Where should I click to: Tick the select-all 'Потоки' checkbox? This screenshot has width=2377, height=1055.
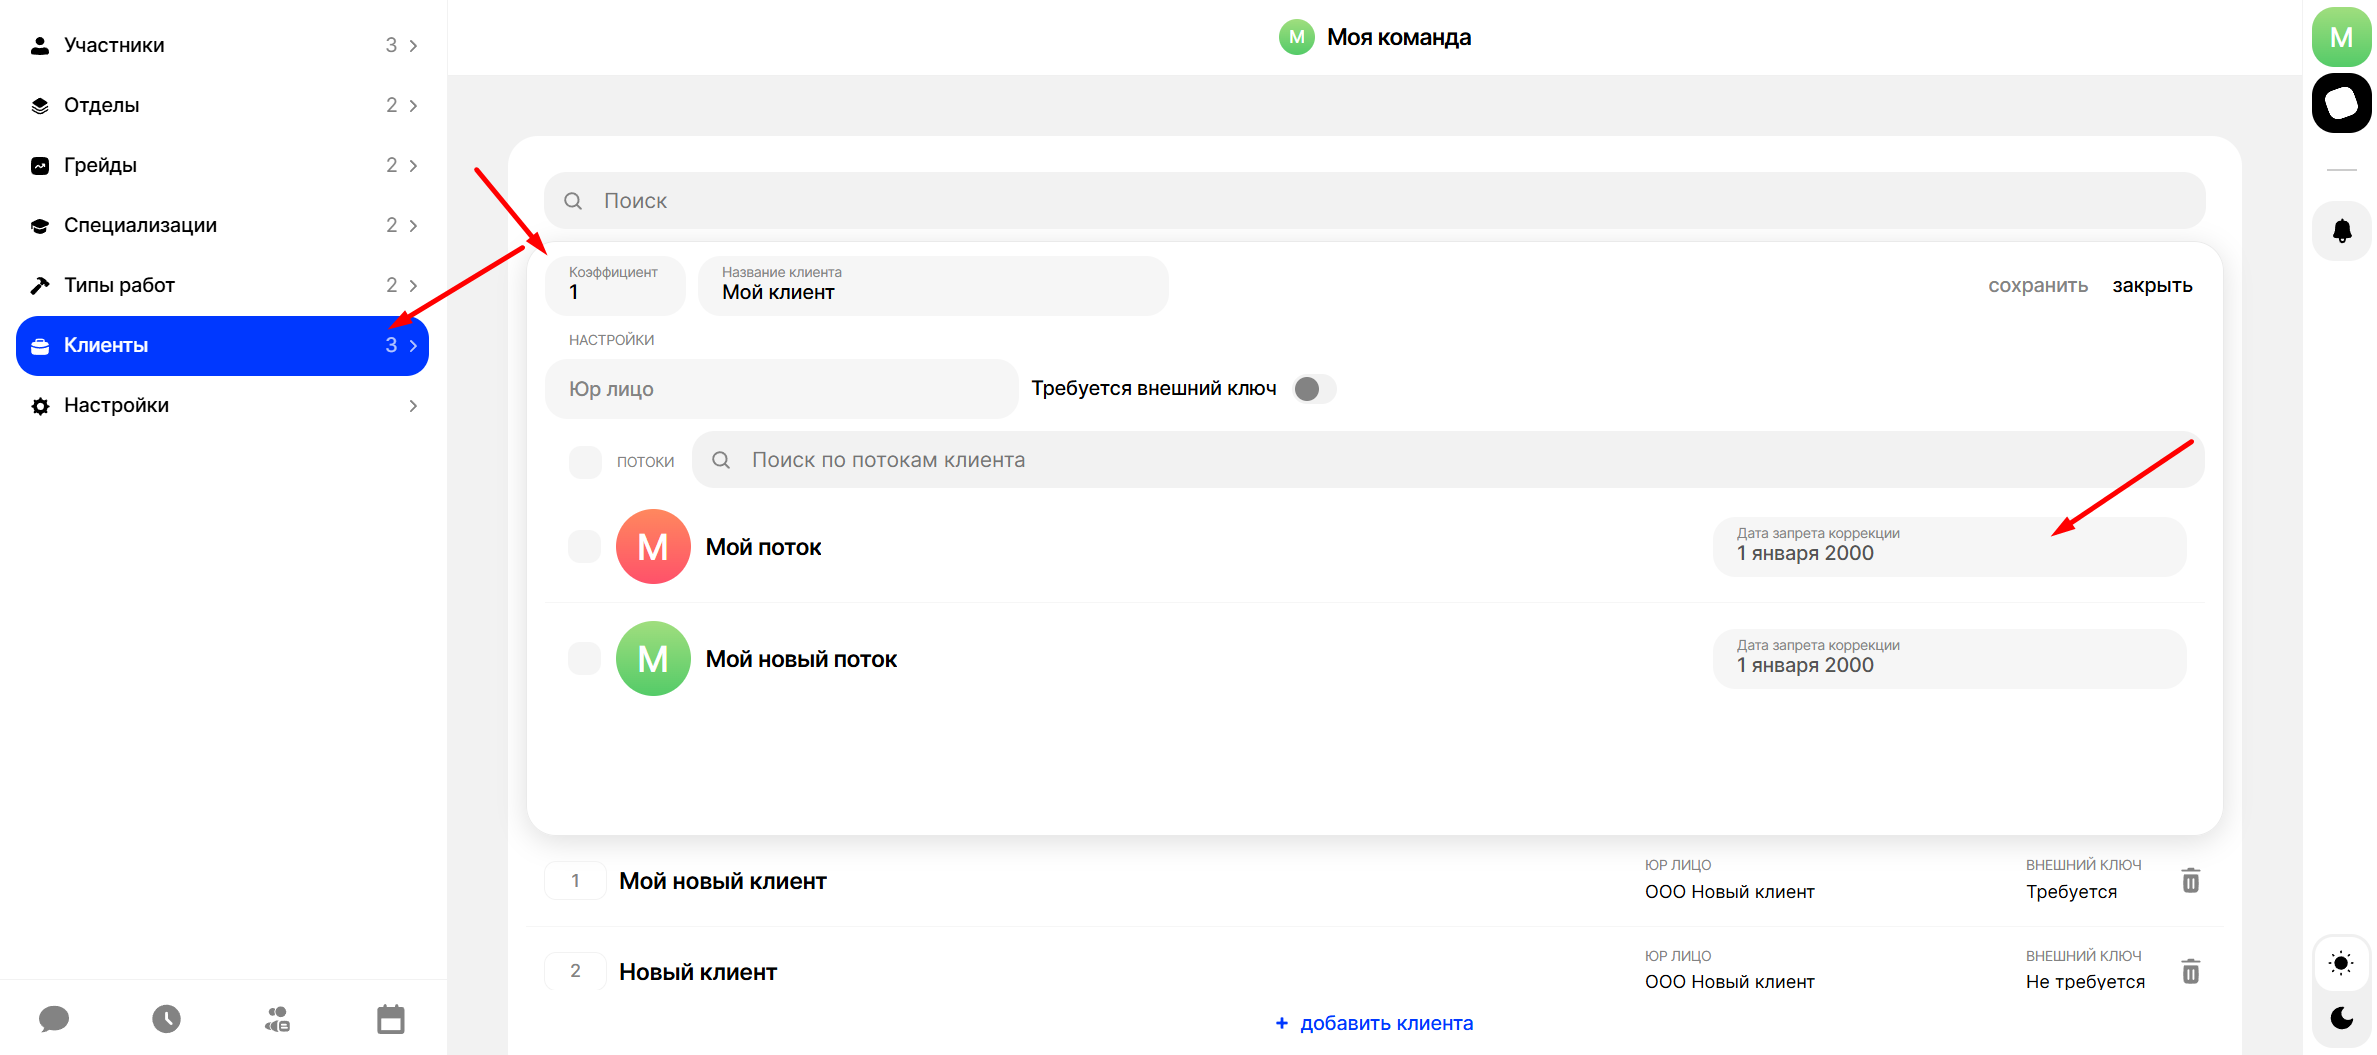click(584, 461)
